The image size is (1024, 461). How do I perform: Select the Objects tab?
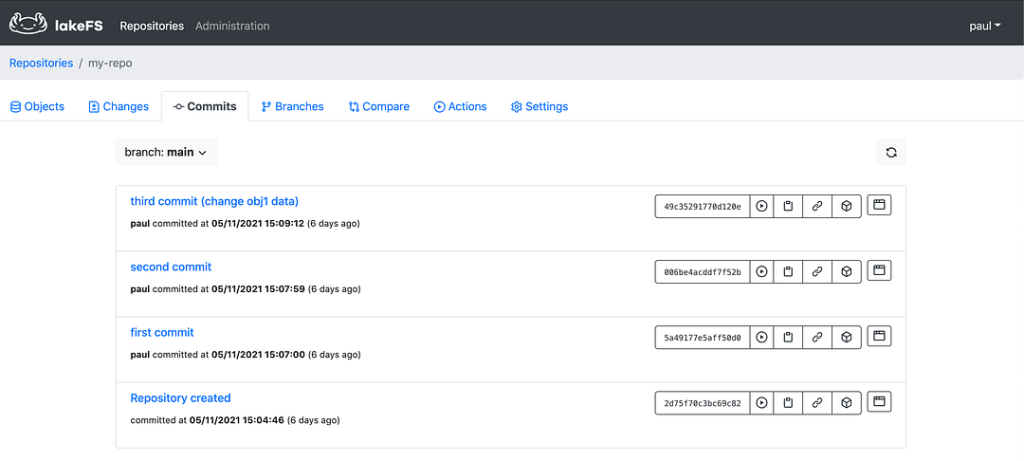(37, 106)
